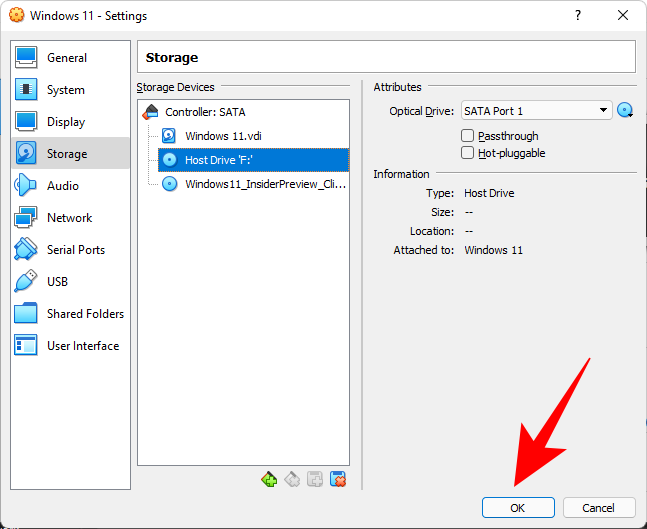Switch to the Display settings page

tap(66, 122)
